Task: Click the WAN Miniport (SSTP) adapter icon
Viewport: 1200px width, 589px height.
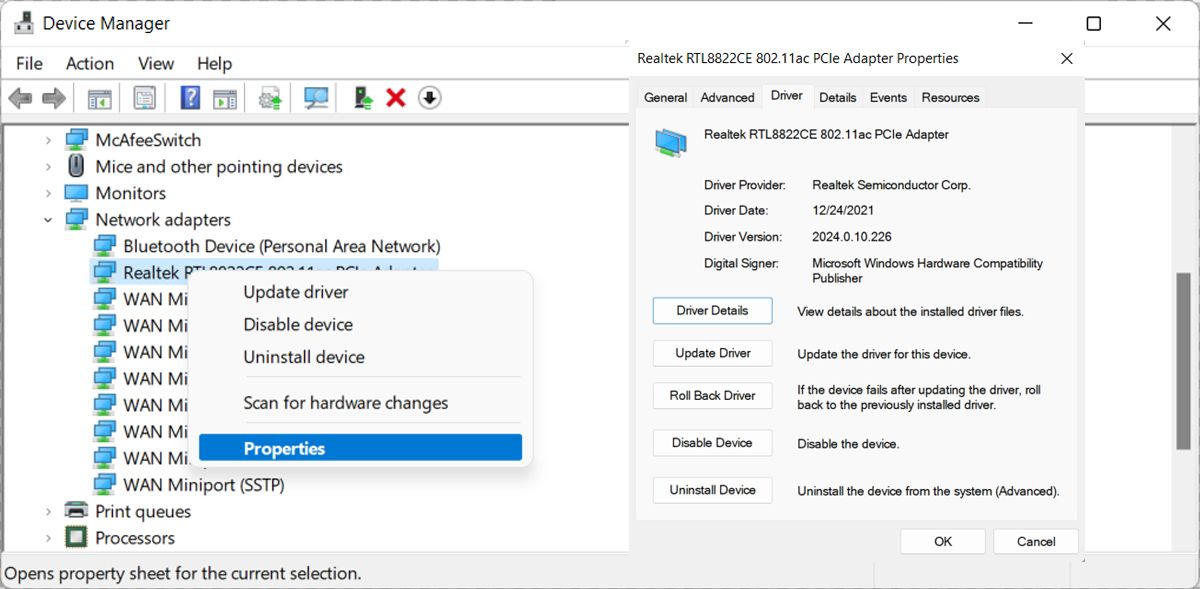Action: tap(104, 484)
